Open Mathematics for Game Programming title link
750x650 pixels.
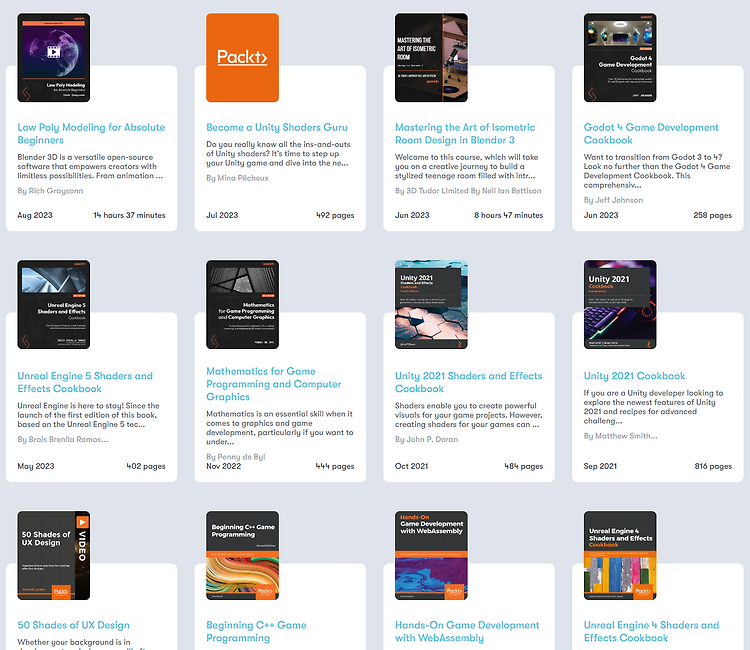[274, 384]
